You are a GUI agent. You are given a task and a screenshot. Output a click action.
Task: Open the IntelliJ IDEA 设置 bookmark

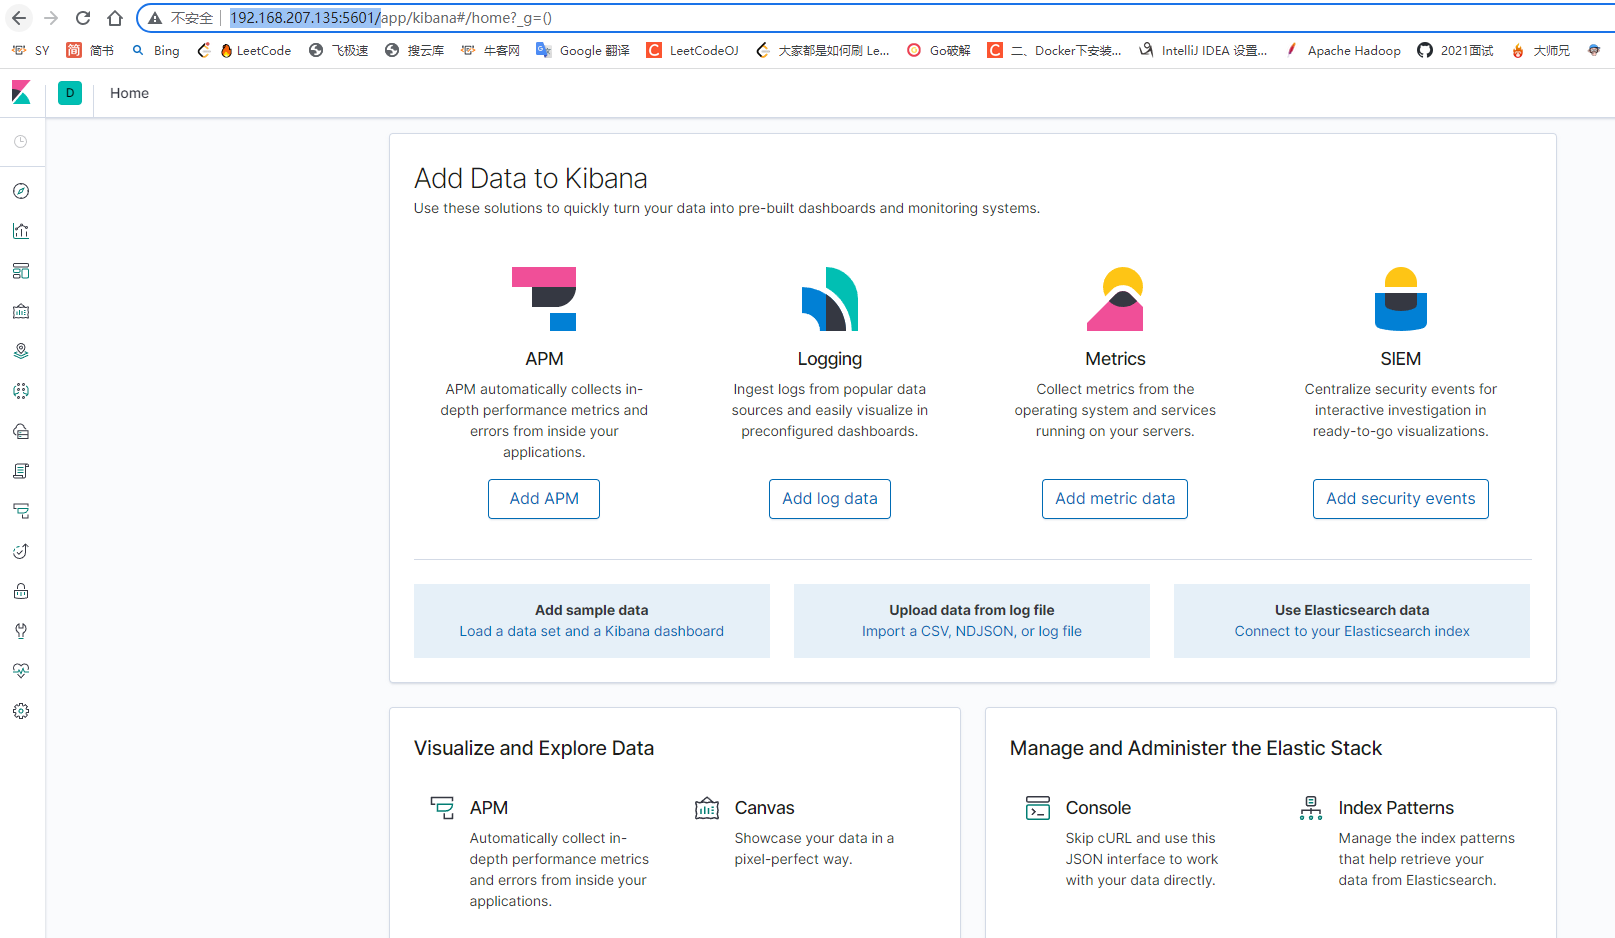pos(1203,50)
